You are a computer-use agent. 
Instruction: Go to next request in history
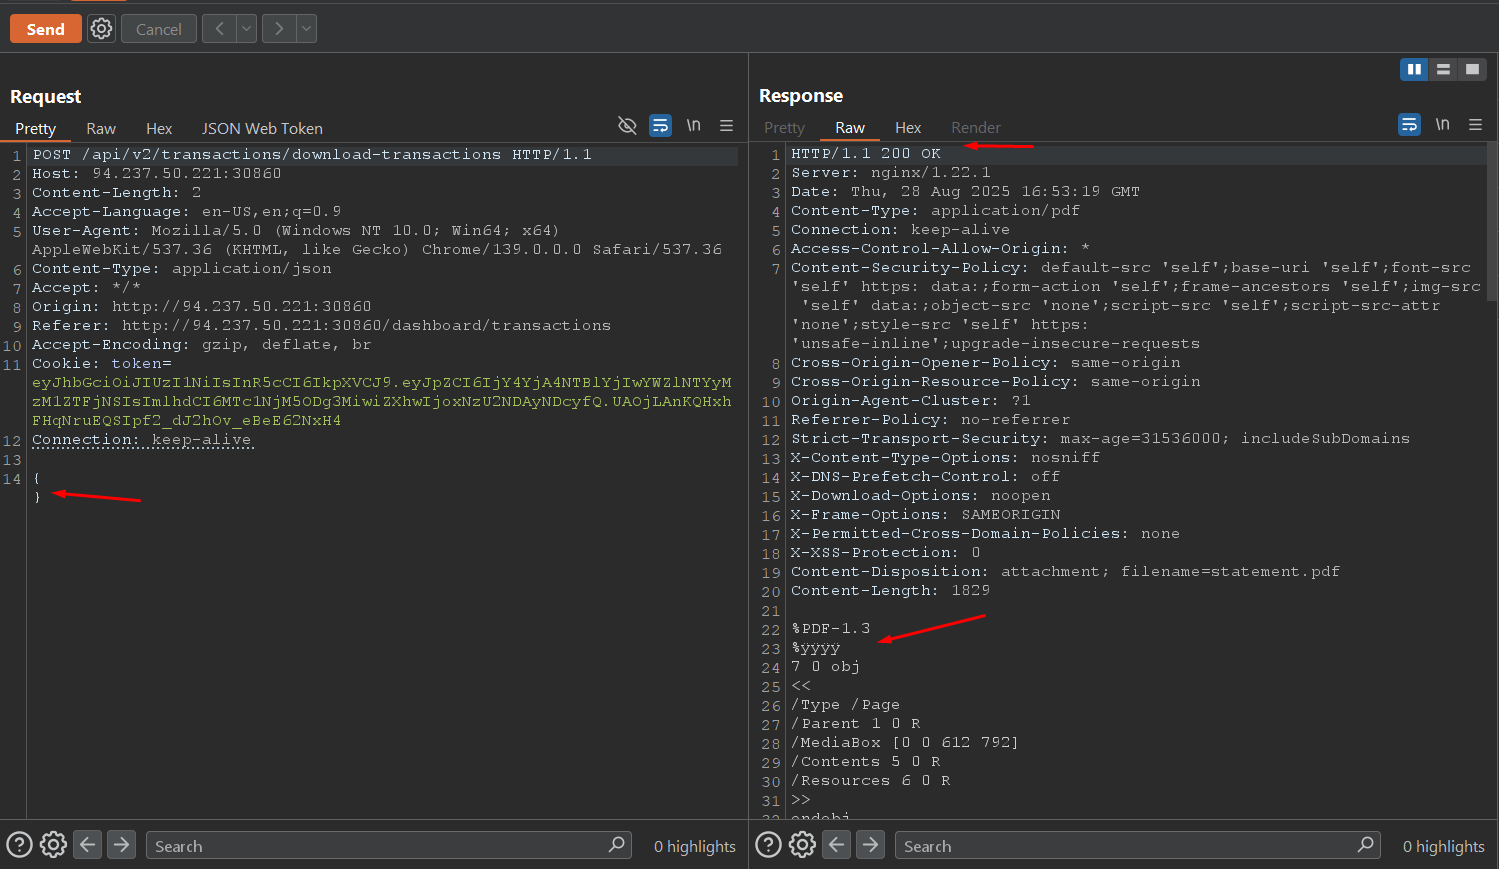pos(279,29)
